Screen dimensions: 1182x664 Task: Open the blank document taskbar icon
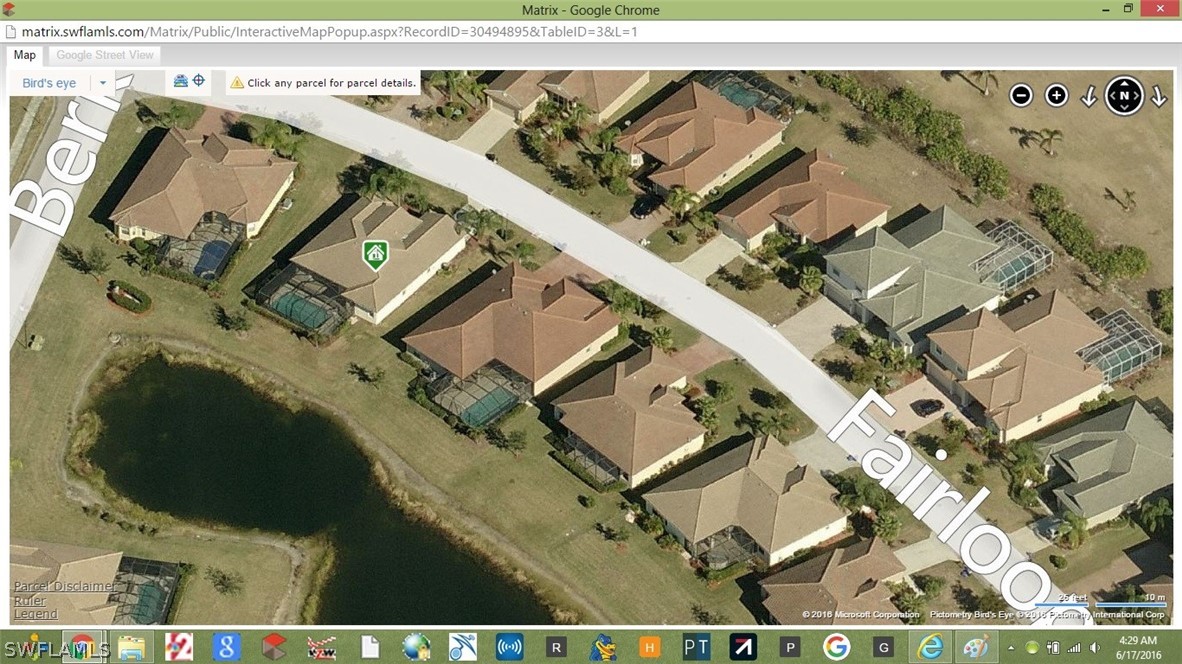(369, 647)
